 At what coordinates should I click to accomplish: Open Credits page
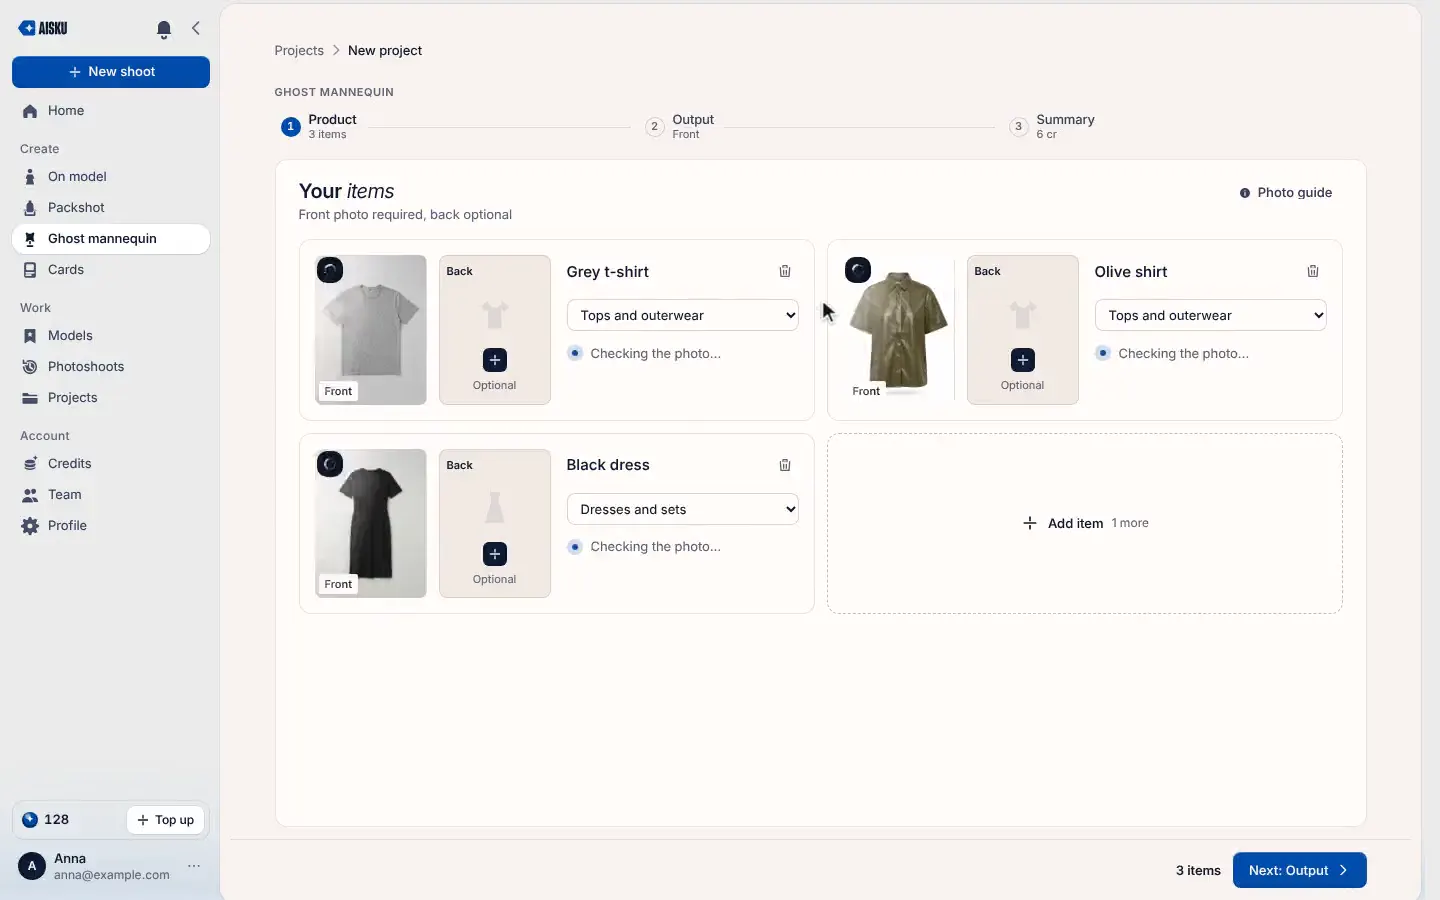point(111,464)
